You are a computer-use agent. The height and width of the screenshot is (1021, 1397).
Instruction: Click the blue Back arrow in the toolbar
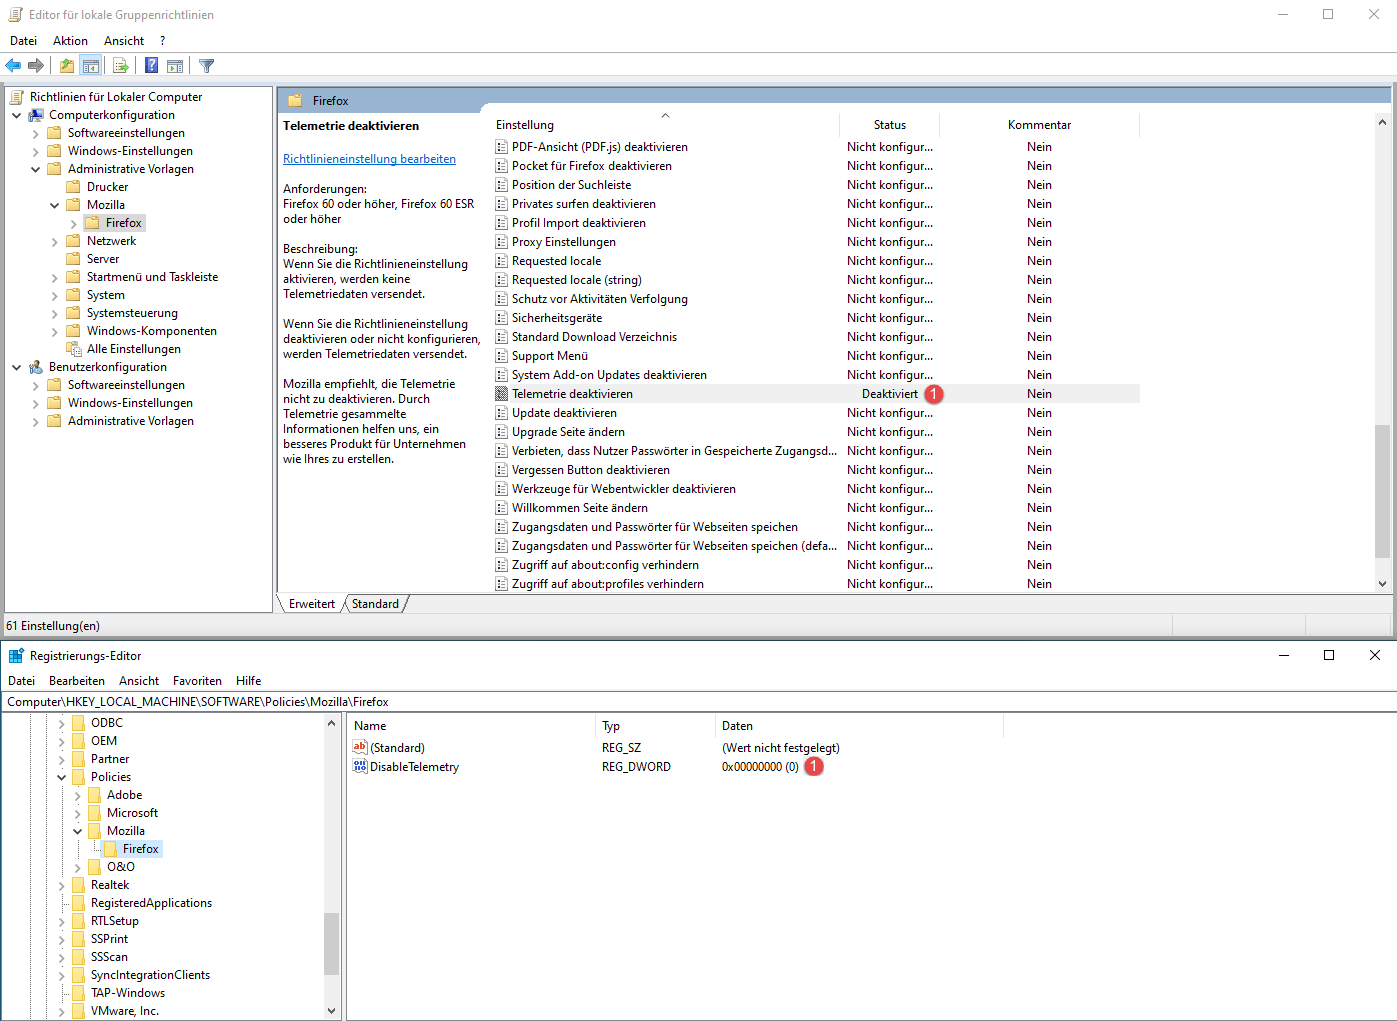[13, 66]
